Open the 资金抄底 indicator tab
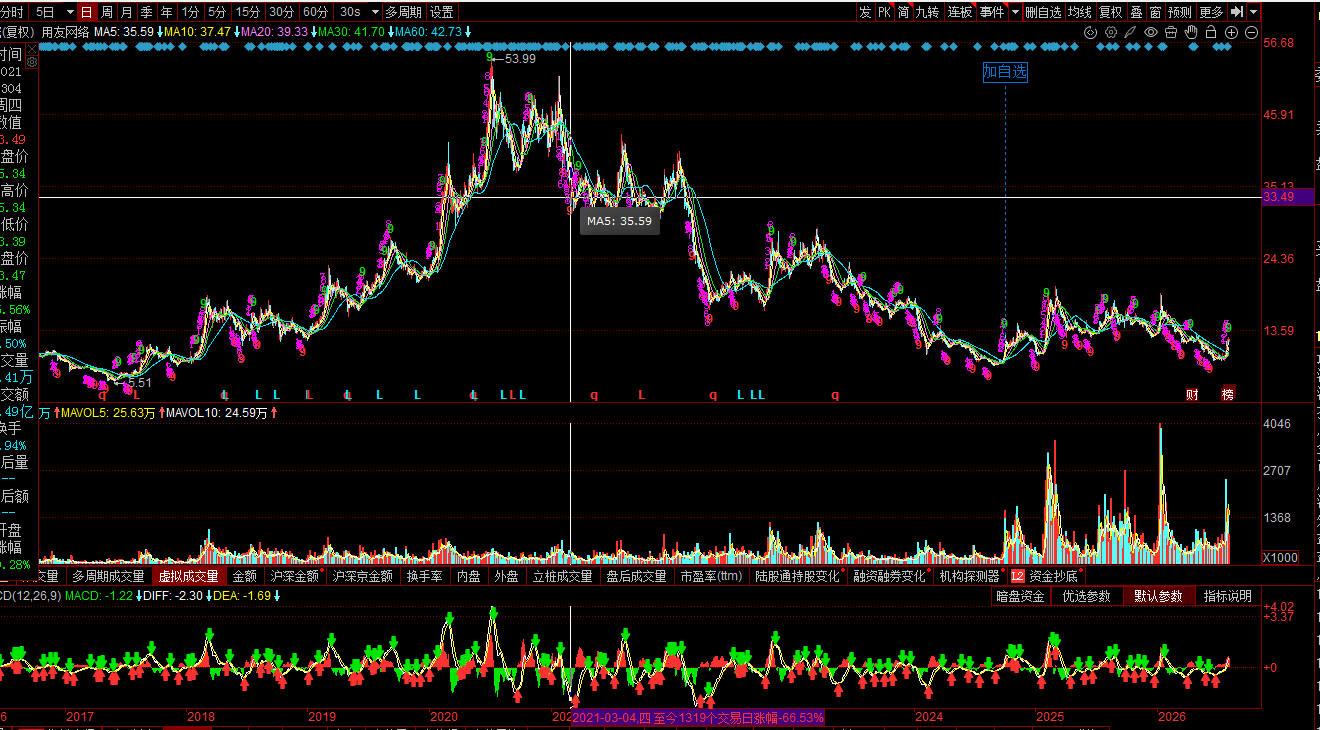 click(x=1046, y=576)
